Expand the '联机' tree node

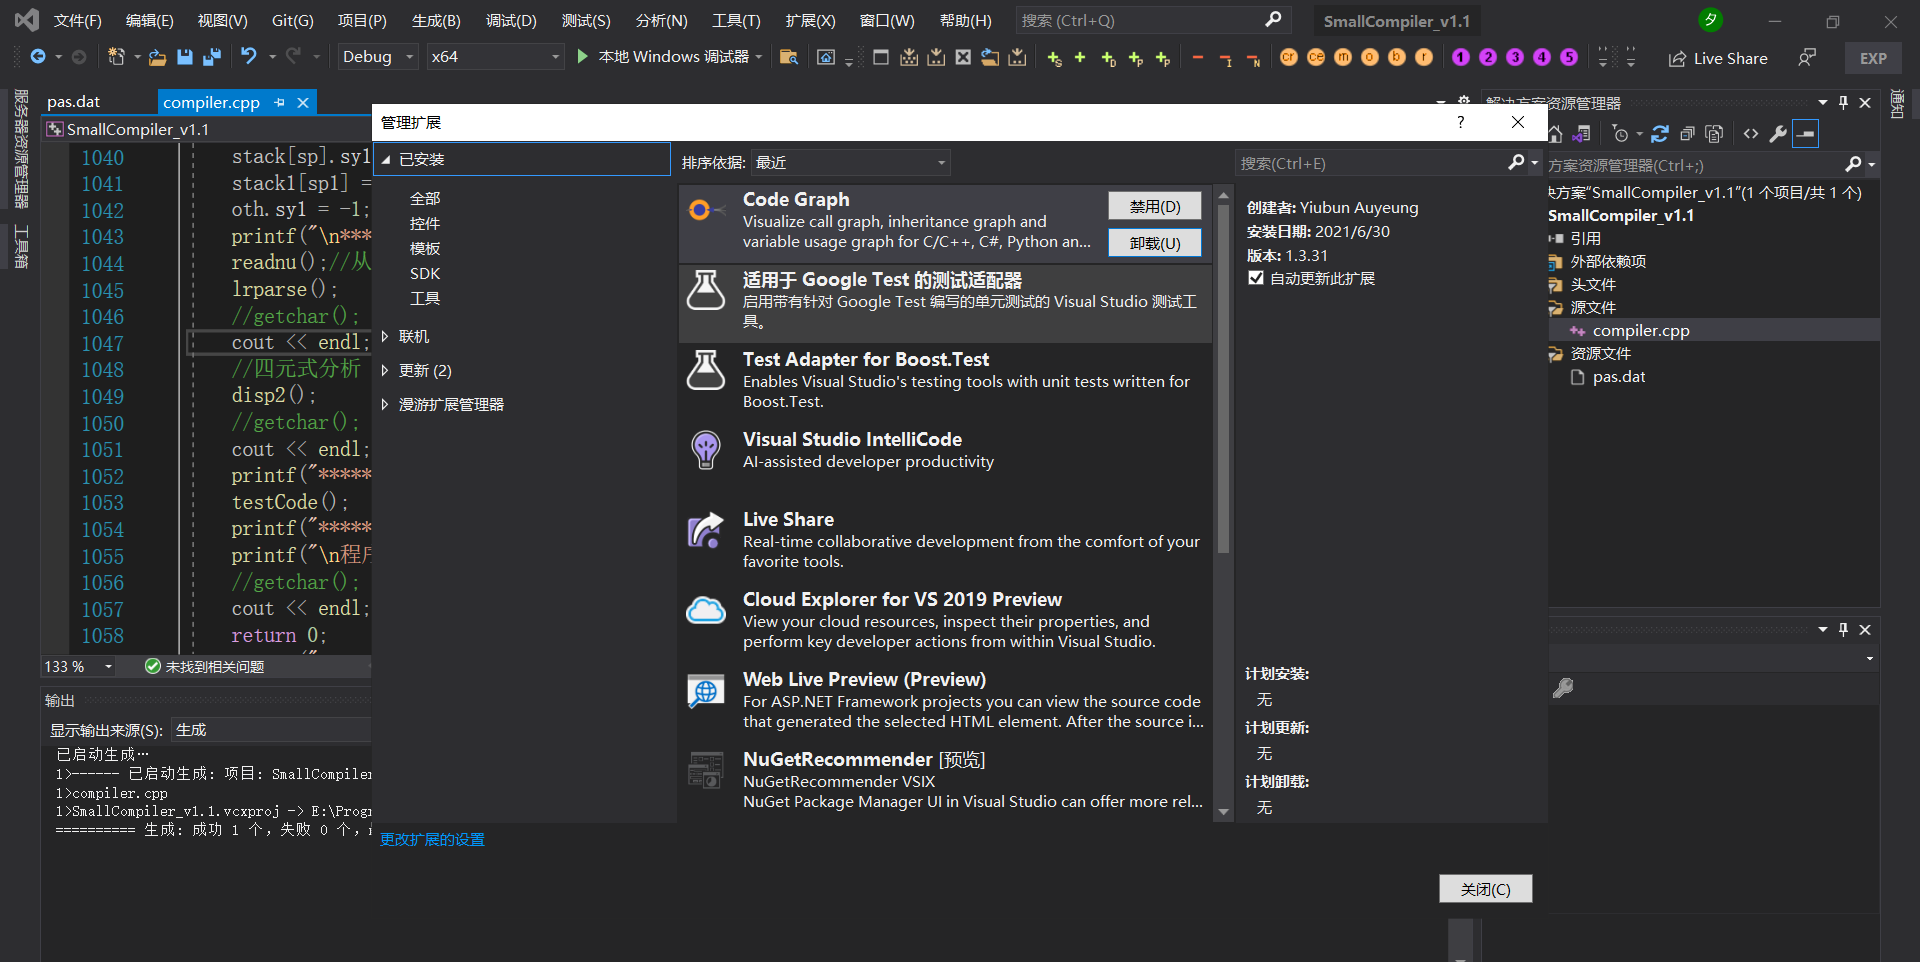click(385, 336)
